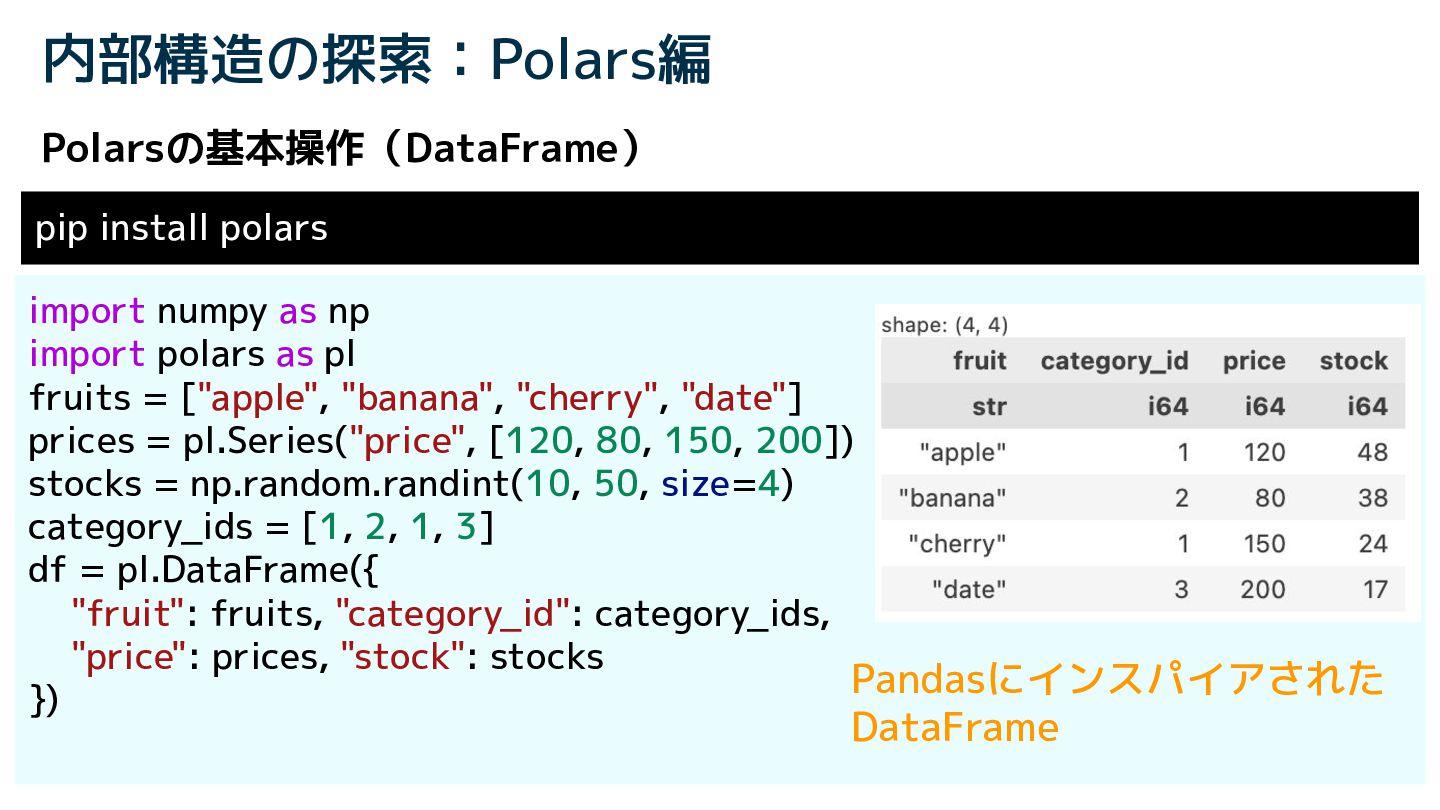The image size is (1440, 810).
Task: Click the orange "Pandasにインスパイアされた" caption
Action: pyautogui.click(x=1117, y=680)
